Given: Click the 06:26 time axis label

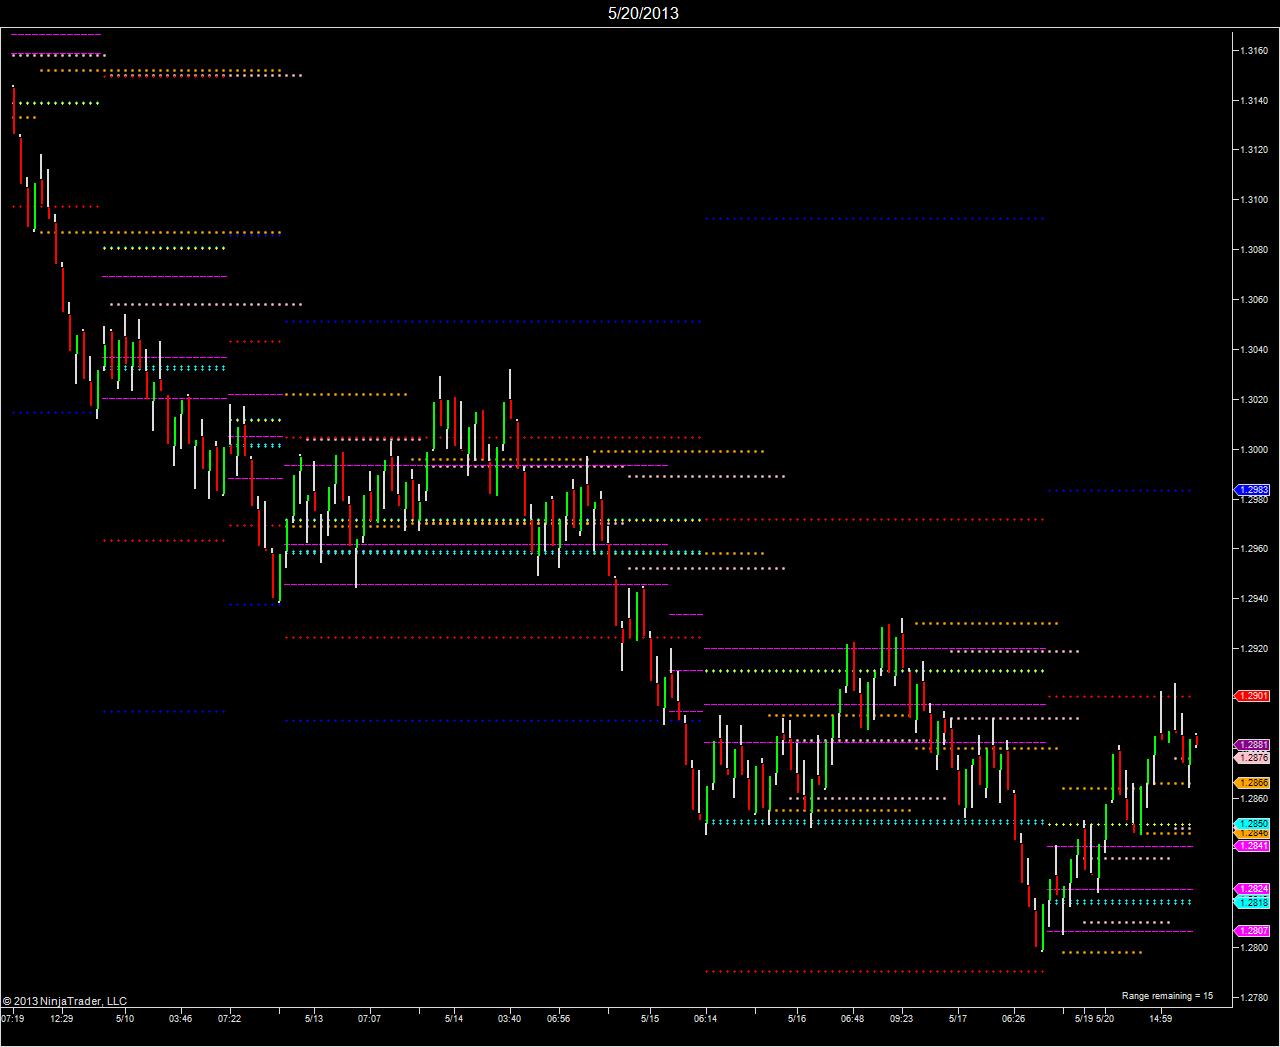Looking at the screenshot, I should pyautogui.click(x=1013, y=1019).
